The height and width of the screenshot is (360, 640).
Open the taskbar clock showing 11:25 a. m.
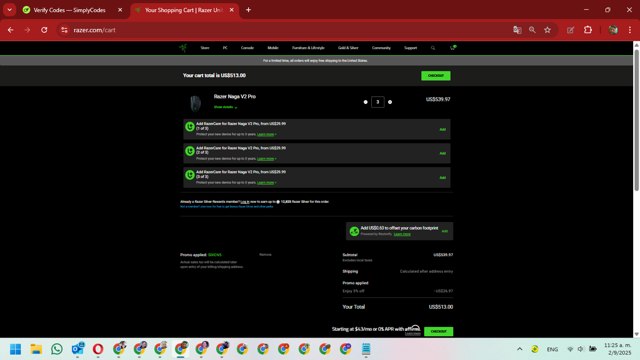click(617, 349)
